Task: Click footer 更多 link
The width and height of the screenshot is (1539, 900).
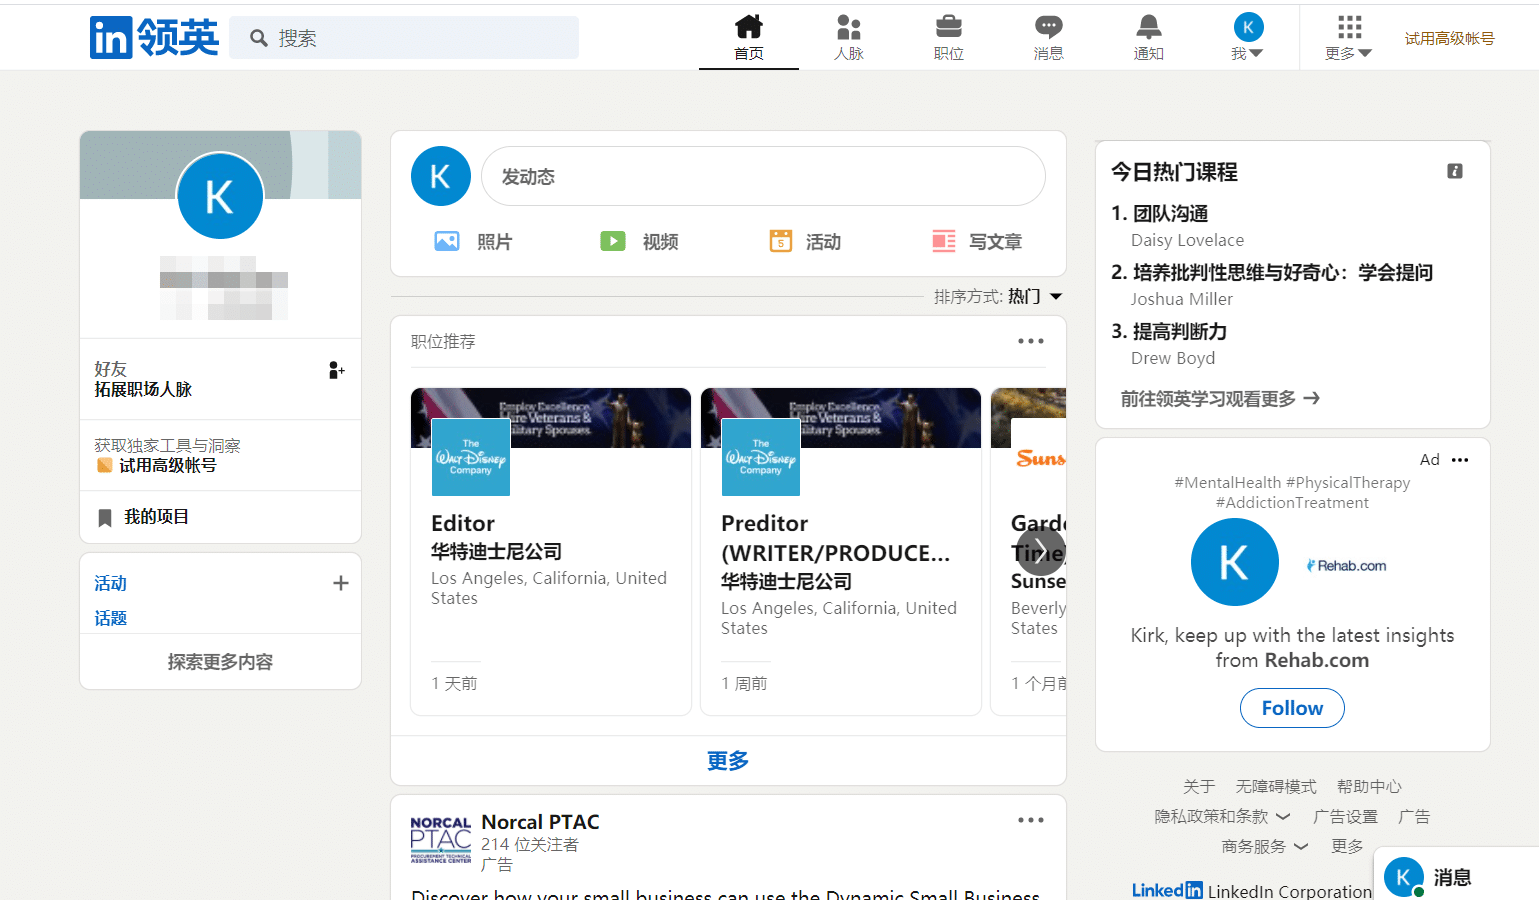Action: tap(1347, 847)
